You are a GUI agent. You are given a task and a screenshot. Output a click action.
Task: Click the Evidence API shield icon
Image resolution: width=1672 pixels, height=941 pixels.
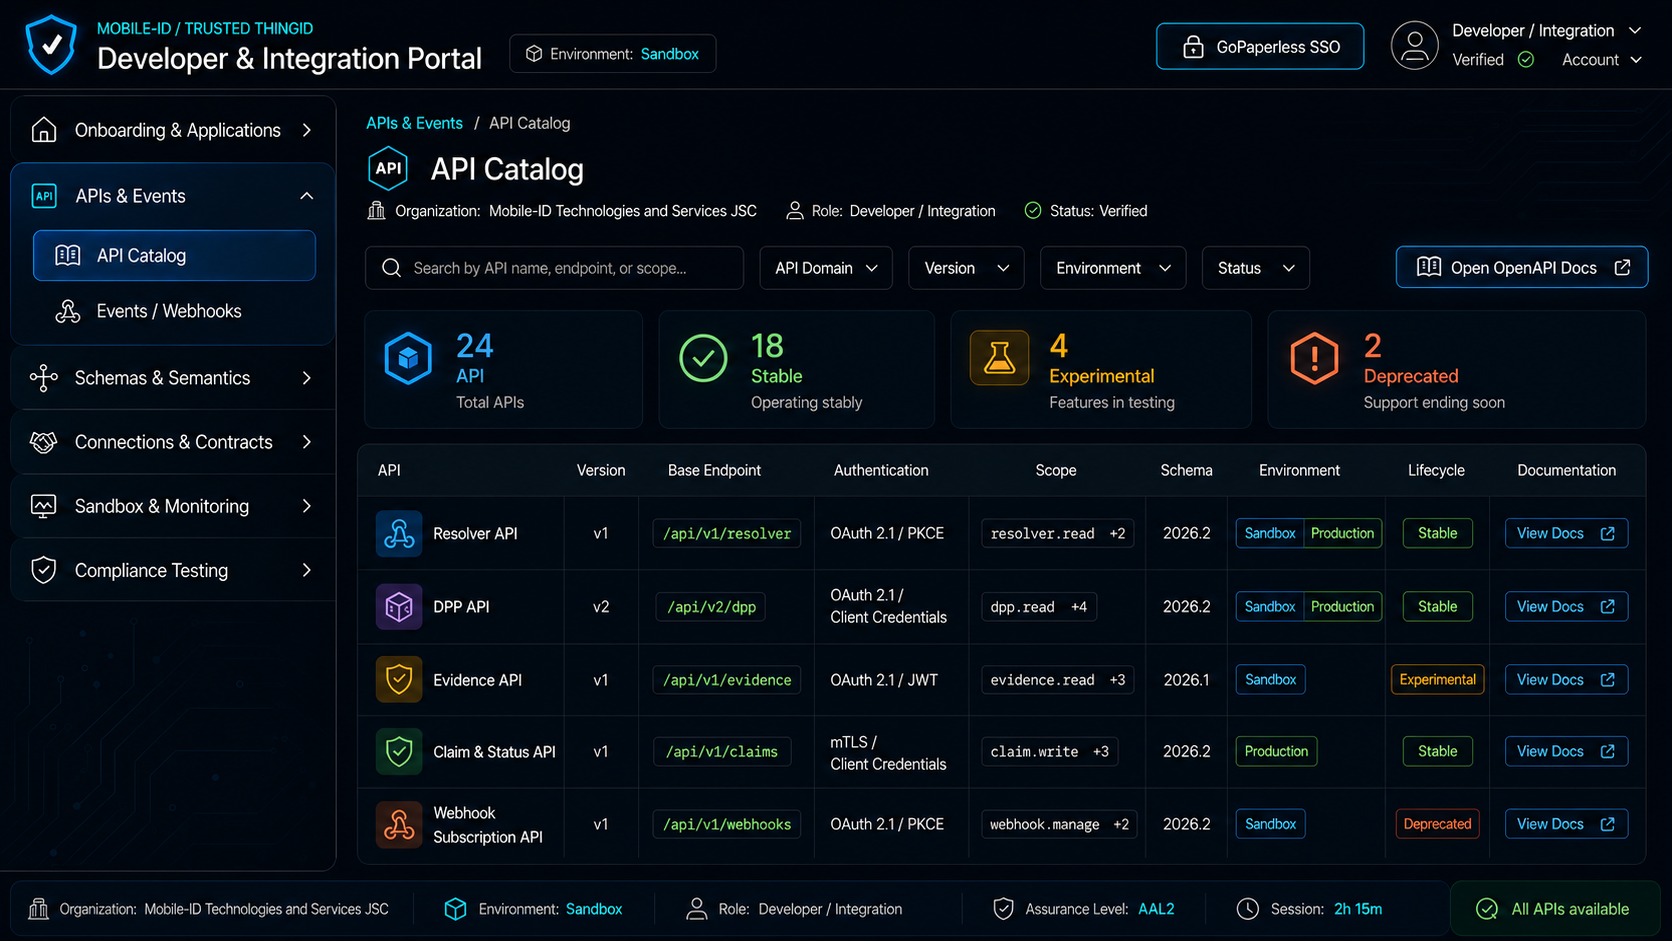(399, 680)
